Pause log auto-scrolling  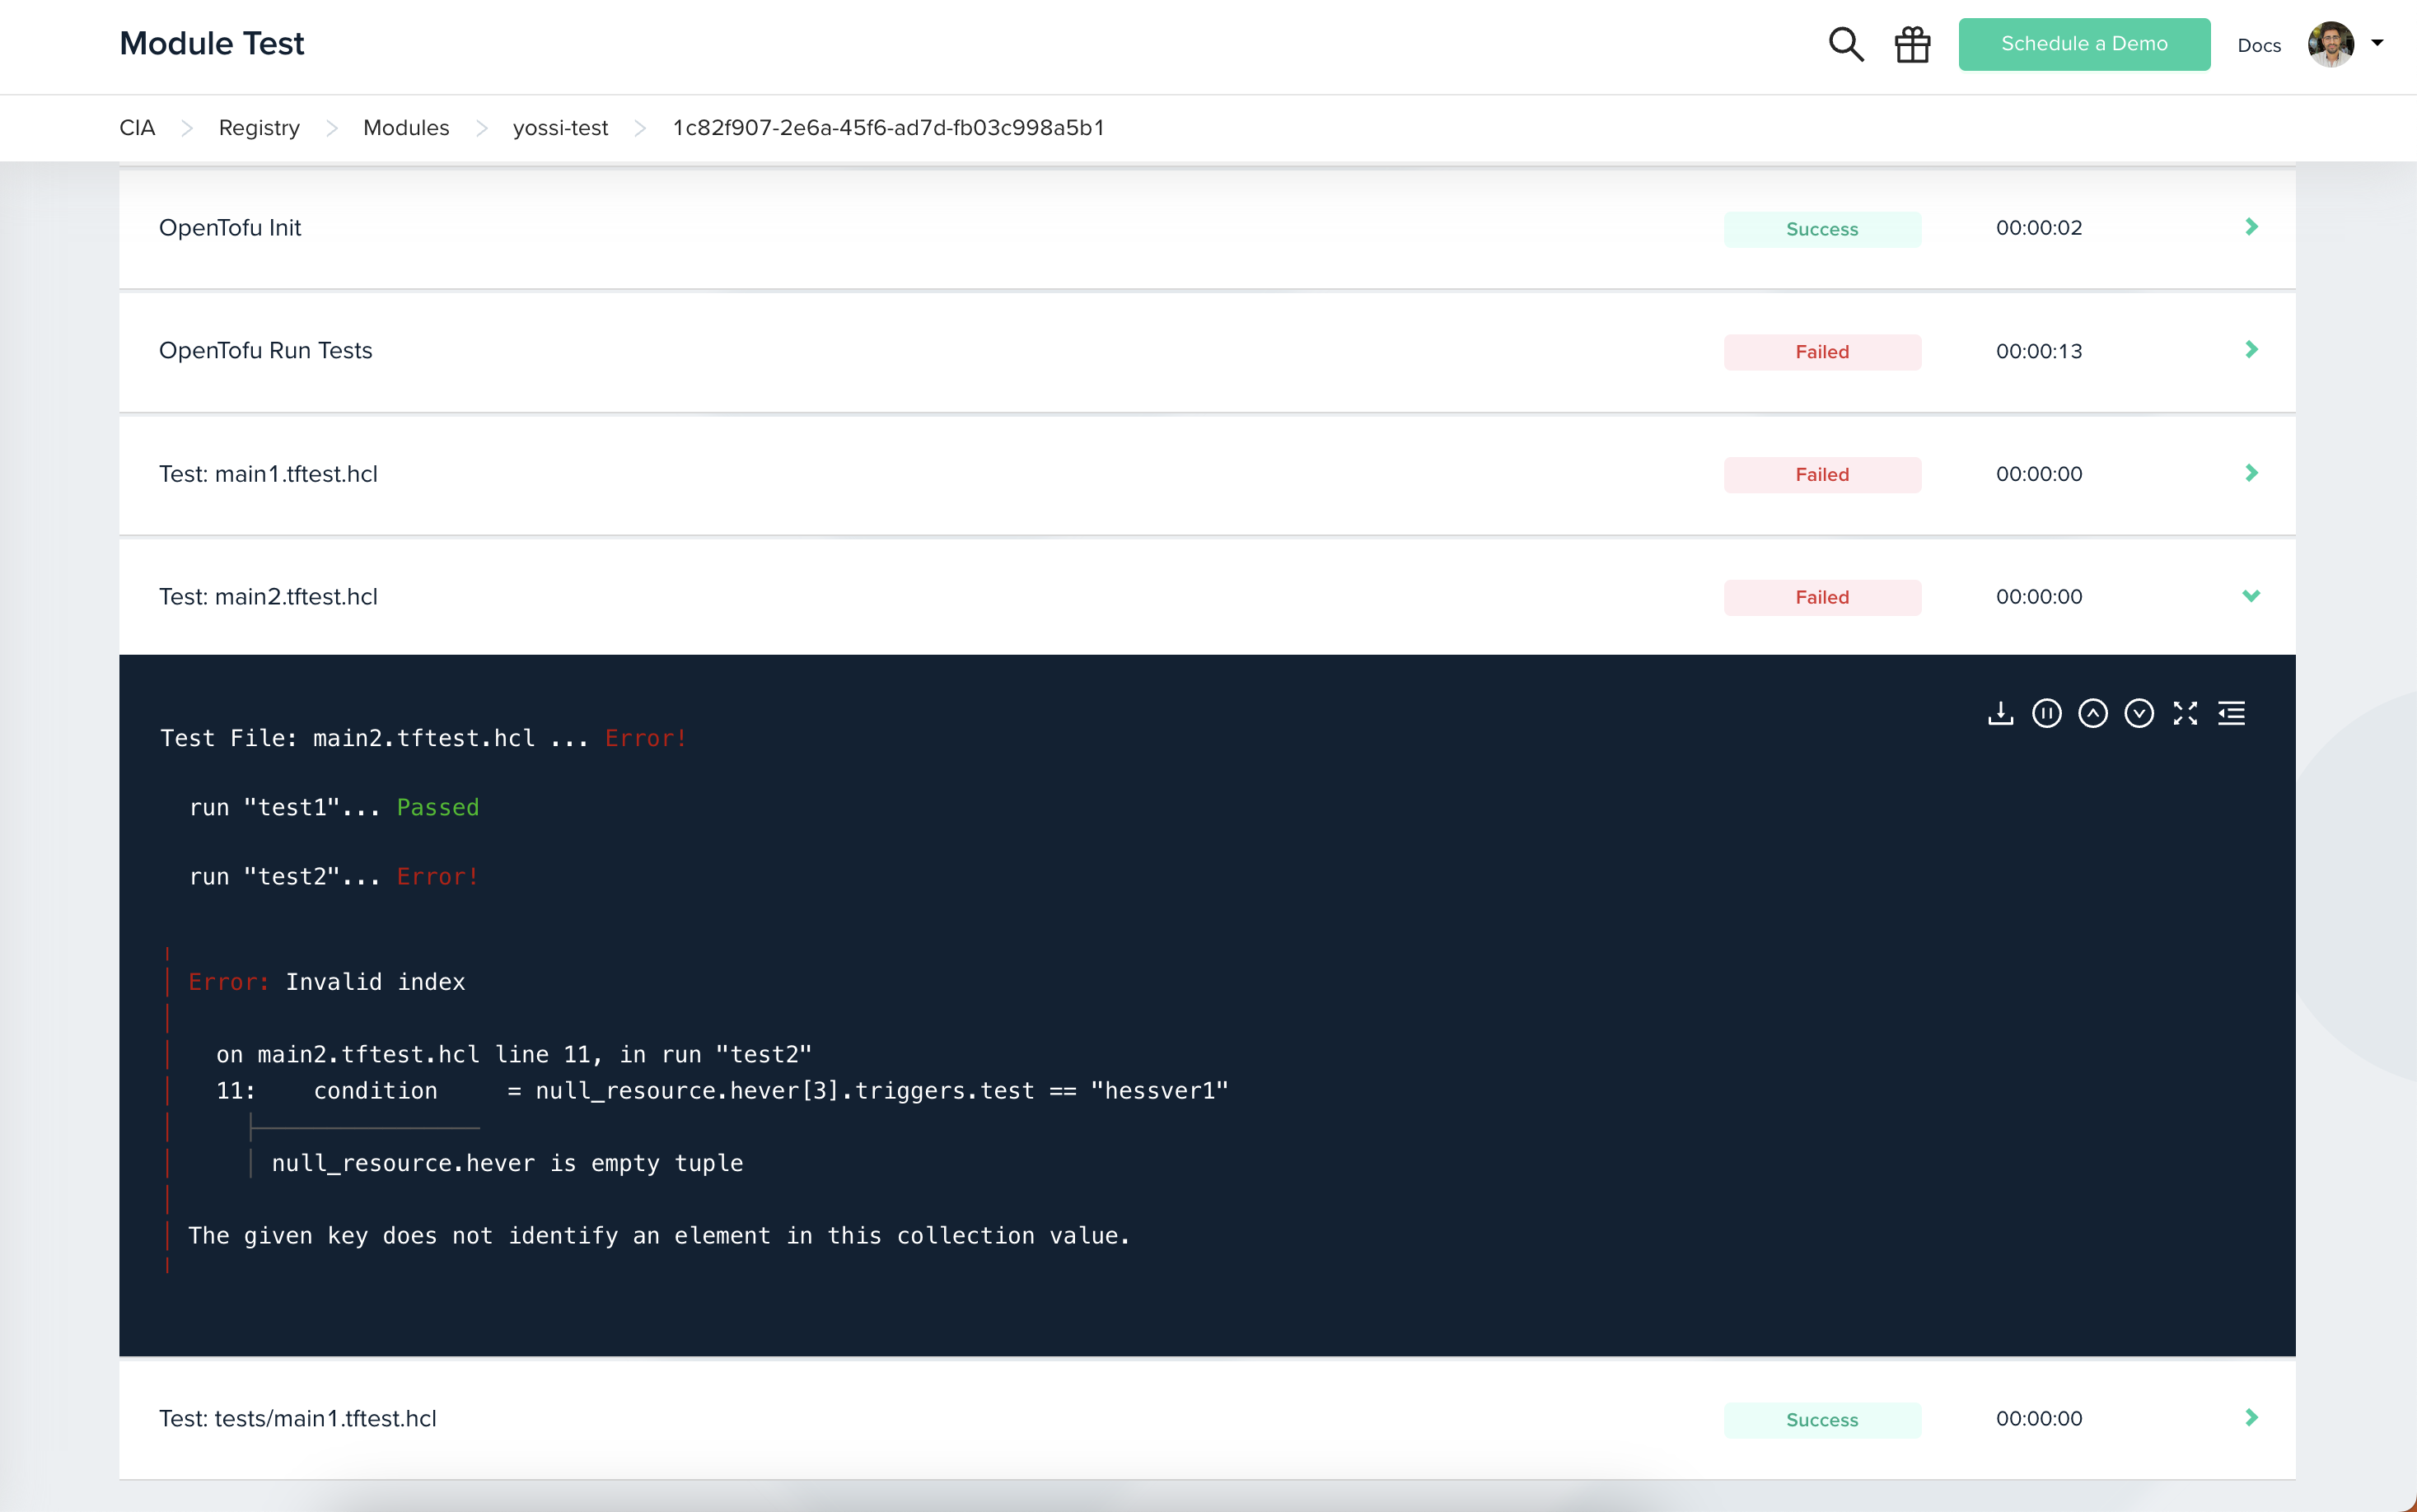point(2046,713)
